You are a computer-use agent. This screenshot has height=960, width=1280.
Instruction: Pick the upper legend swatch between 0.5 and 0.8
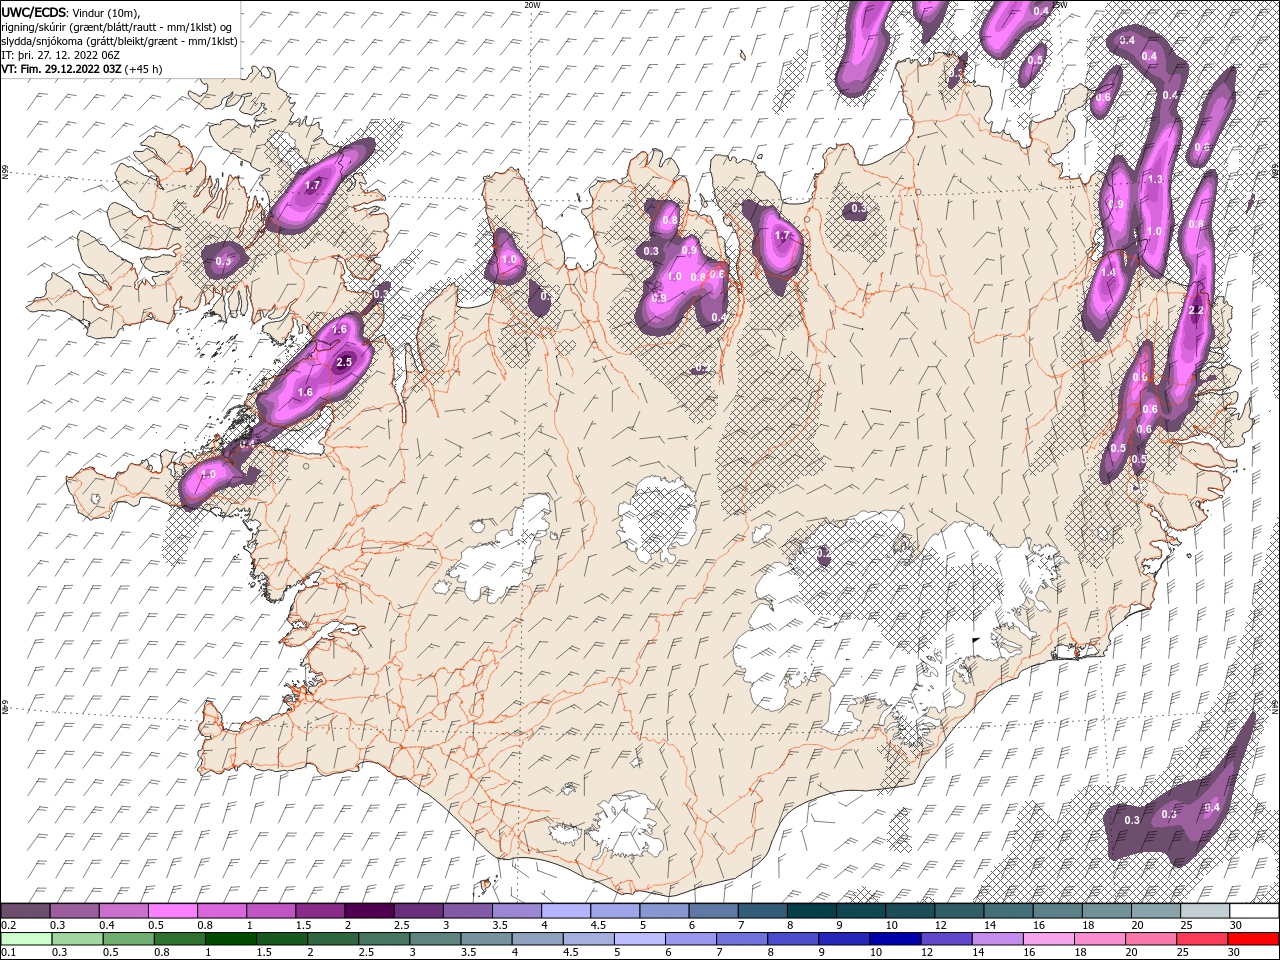point(172,911)
